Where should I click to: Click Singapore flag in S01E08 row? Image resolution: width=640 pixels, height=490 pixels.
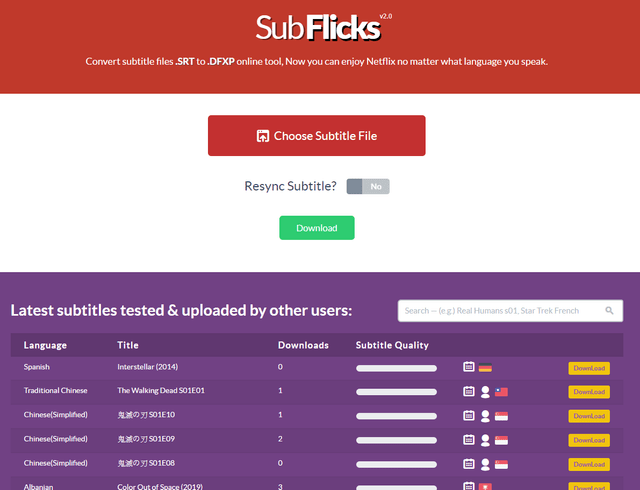501,464
